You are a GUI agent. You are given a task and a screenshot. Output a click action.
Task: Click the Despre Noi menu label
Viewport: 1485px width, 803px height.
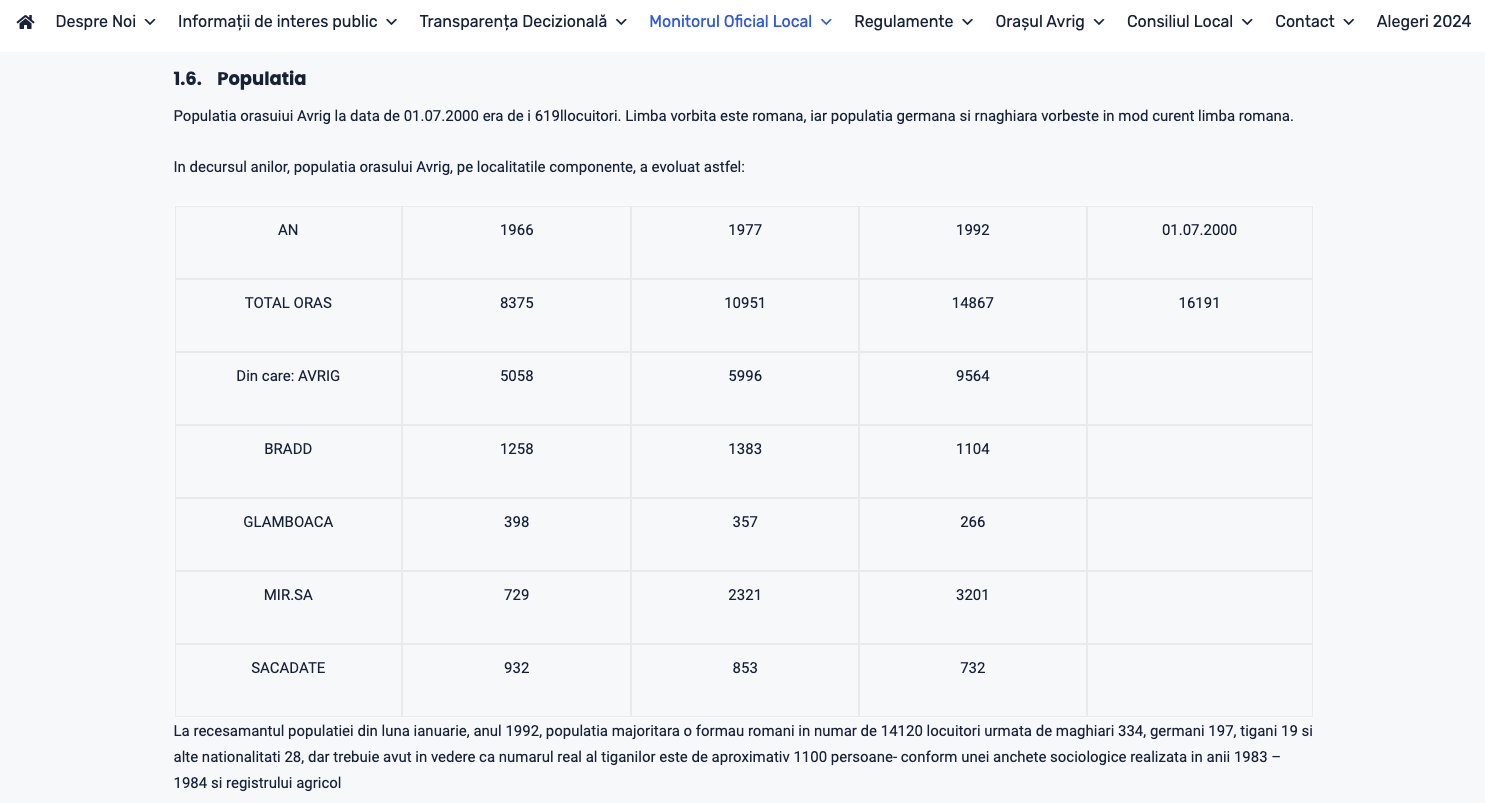point(96,21)
